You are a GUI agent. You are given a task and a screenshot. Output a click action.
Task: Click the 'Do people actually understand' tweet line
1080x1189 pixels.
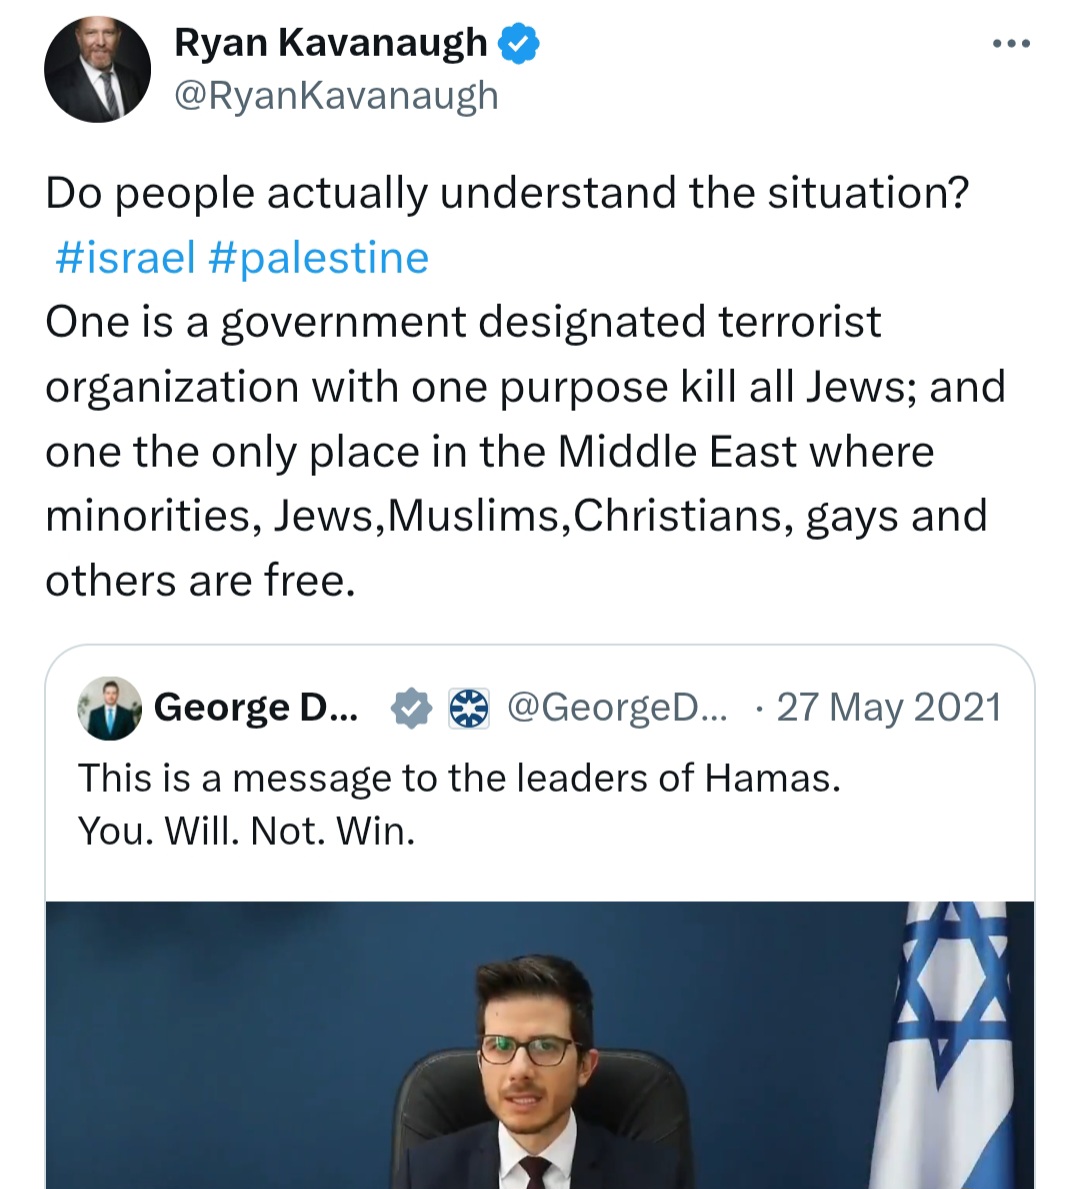click(507, 193)
